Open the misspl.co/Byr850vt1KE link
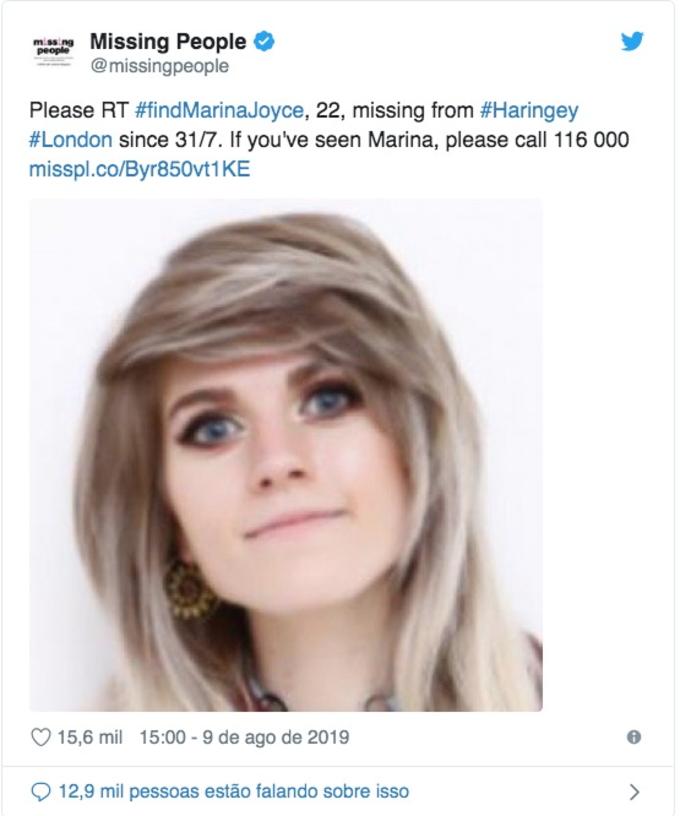The width and height of the screenshot is (680, 816). tap(139, 170)
